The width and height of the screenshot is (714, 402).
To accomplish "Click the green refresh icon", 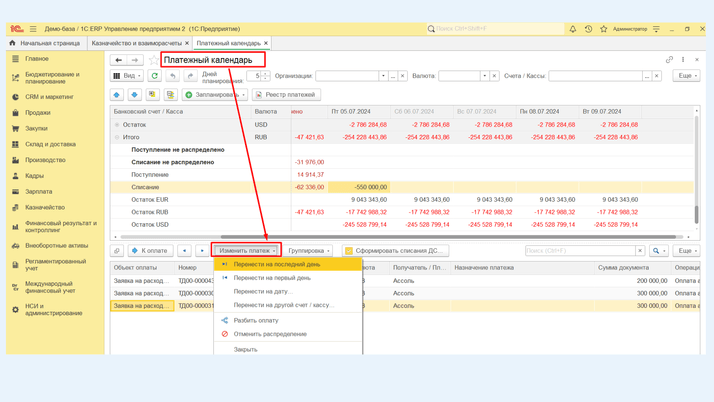I will (155, 76).
